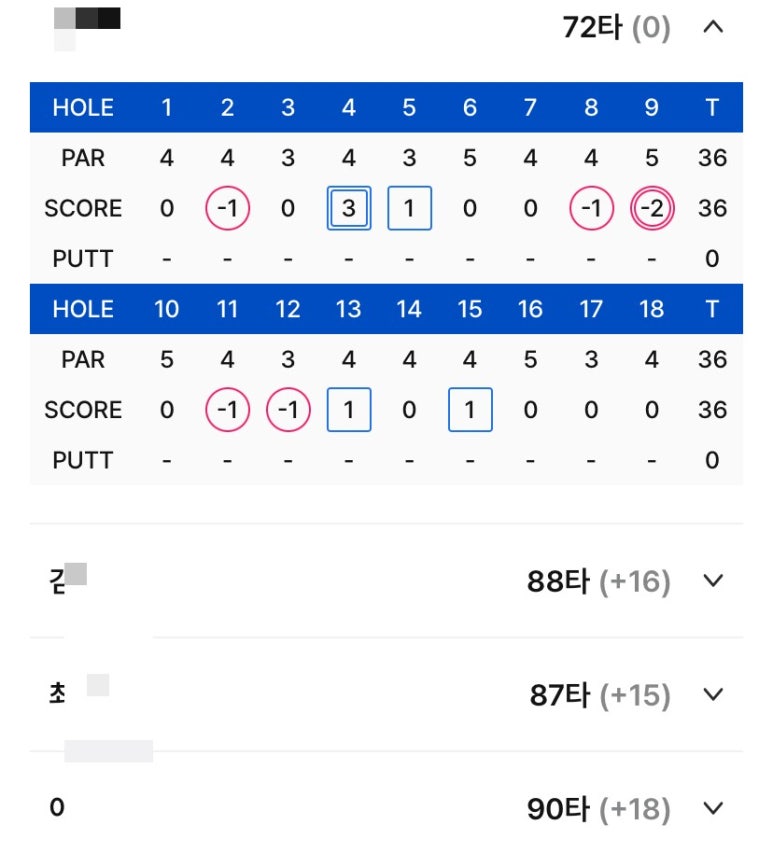Click hole 18 in the header row
Viewport: 773px width, 853px height.
[x=651, y=309]
